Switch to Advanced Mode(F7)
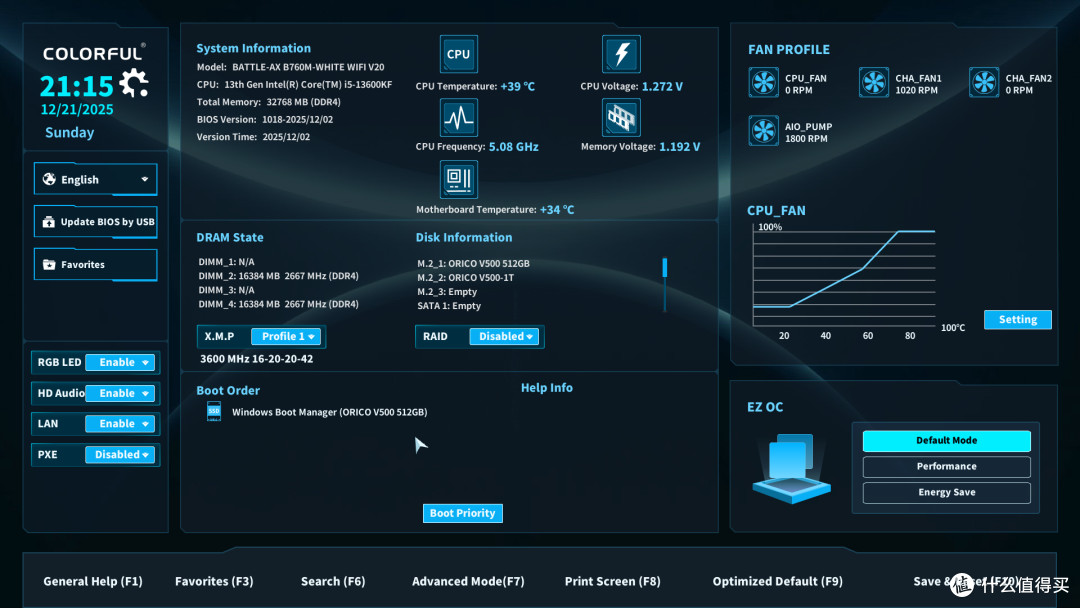The image size is (1080, 608). (468, 581)
